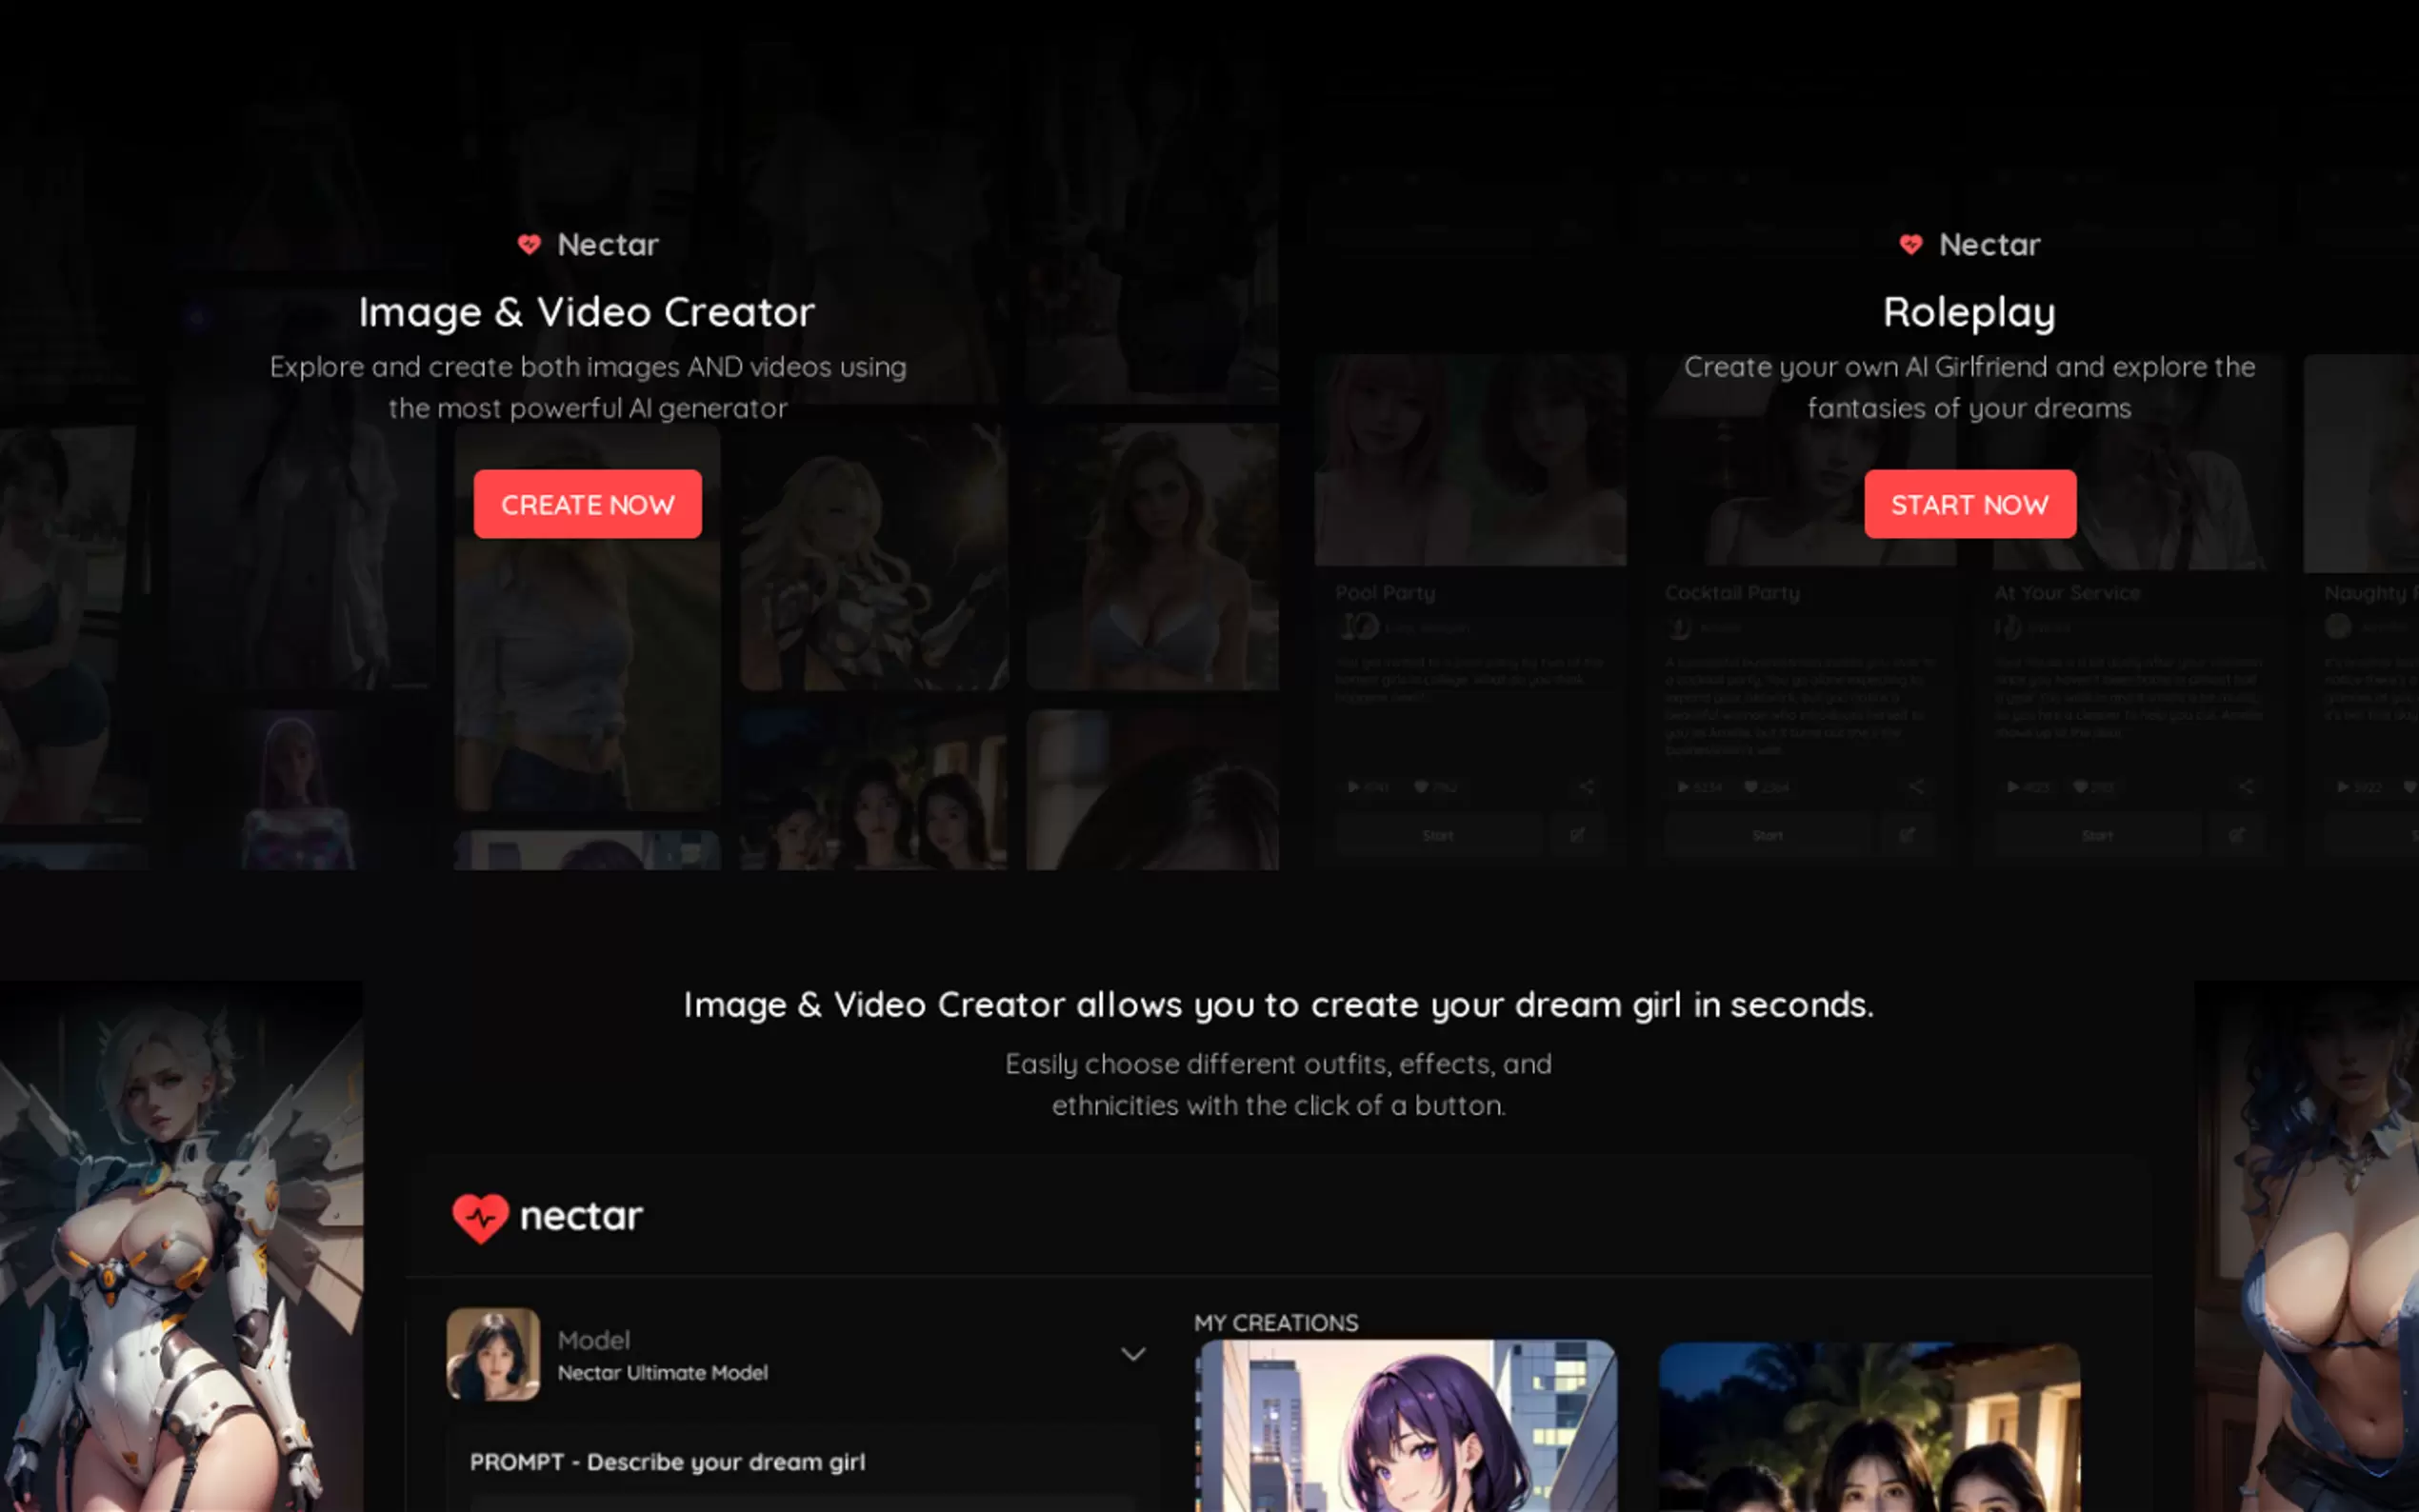Click the Nectar heart logo above Roleplay
The width and height of the screenshot is (2419, 1512).
pyautogui.click(x=1910, y=245)
